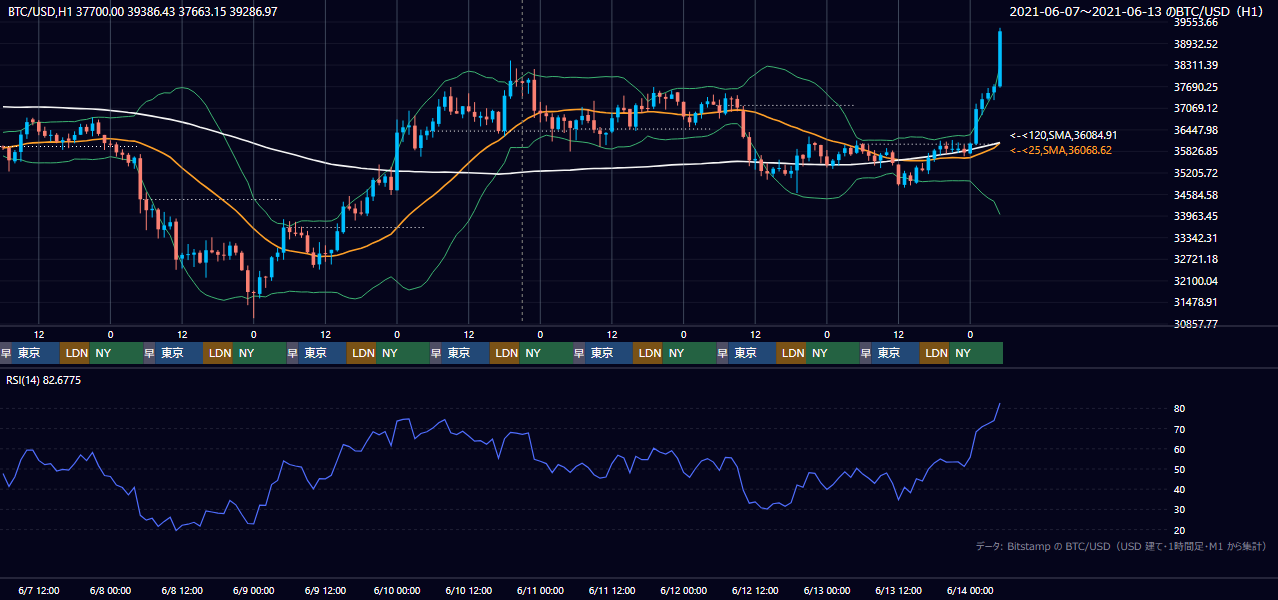1278x600 pixels.
Task: Click the 33963.45 price axis label
Action: point(1197,216)
